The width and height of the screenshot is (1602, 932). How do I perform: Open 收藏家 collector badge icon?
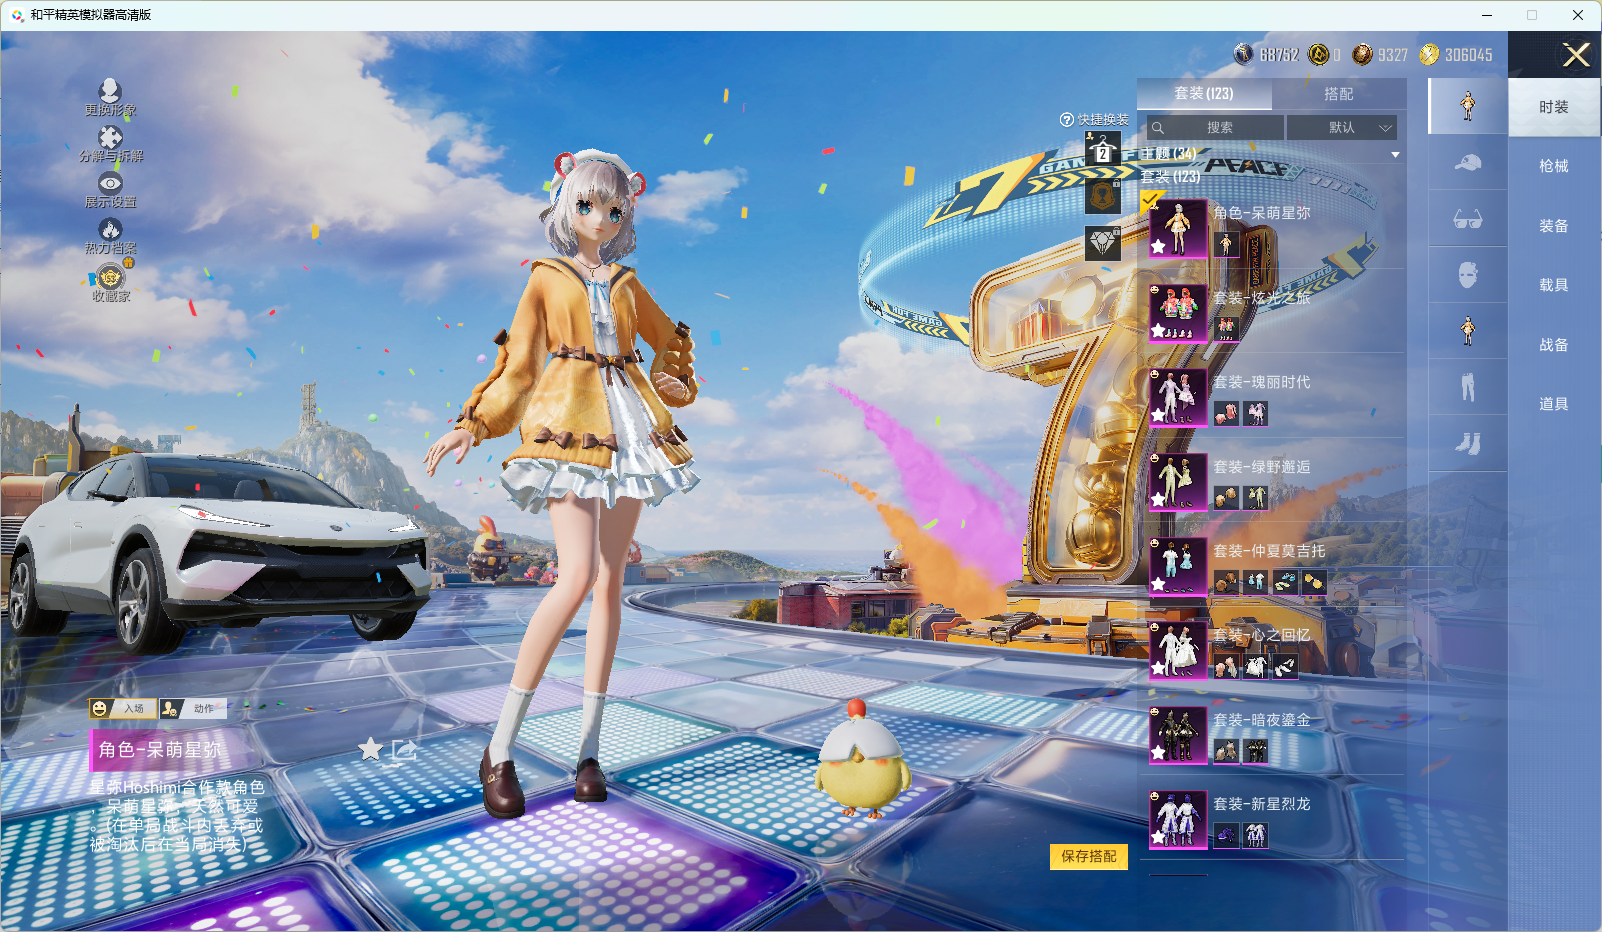tap(110, 276)
